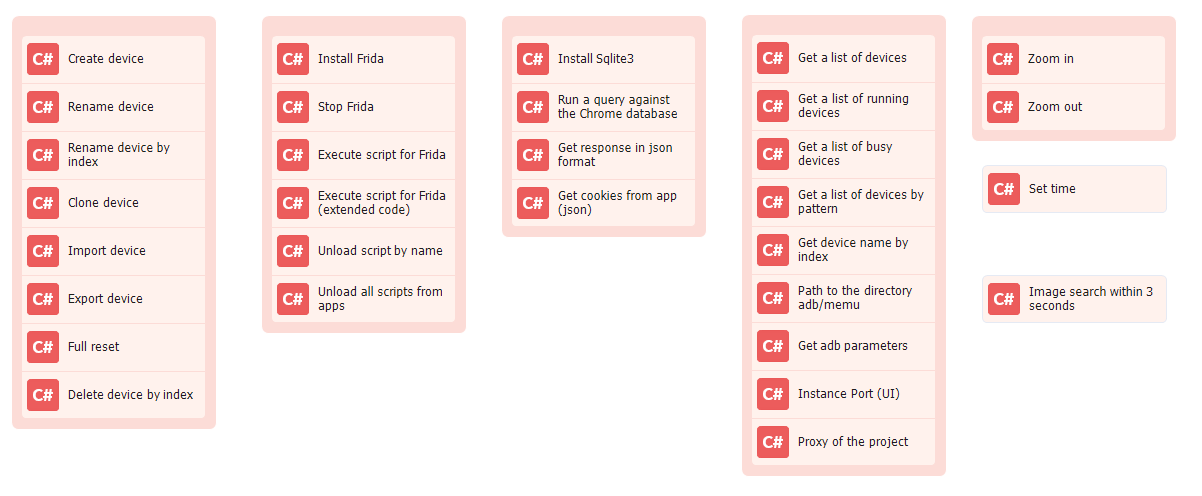This screenshot has height=496, width=1202.
Task: Click the C# icon for Image search within 3 seconds
Action: click(x=1004, y=299)
